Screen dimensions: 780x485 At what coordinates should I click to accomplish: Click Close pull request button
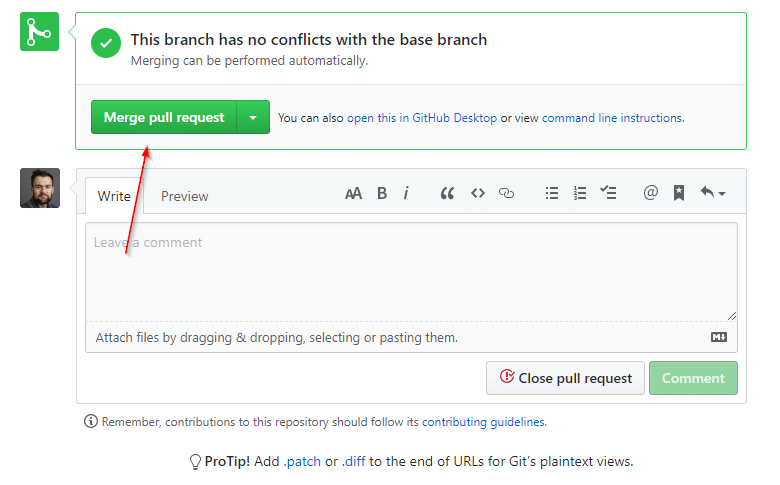(565, 378)
